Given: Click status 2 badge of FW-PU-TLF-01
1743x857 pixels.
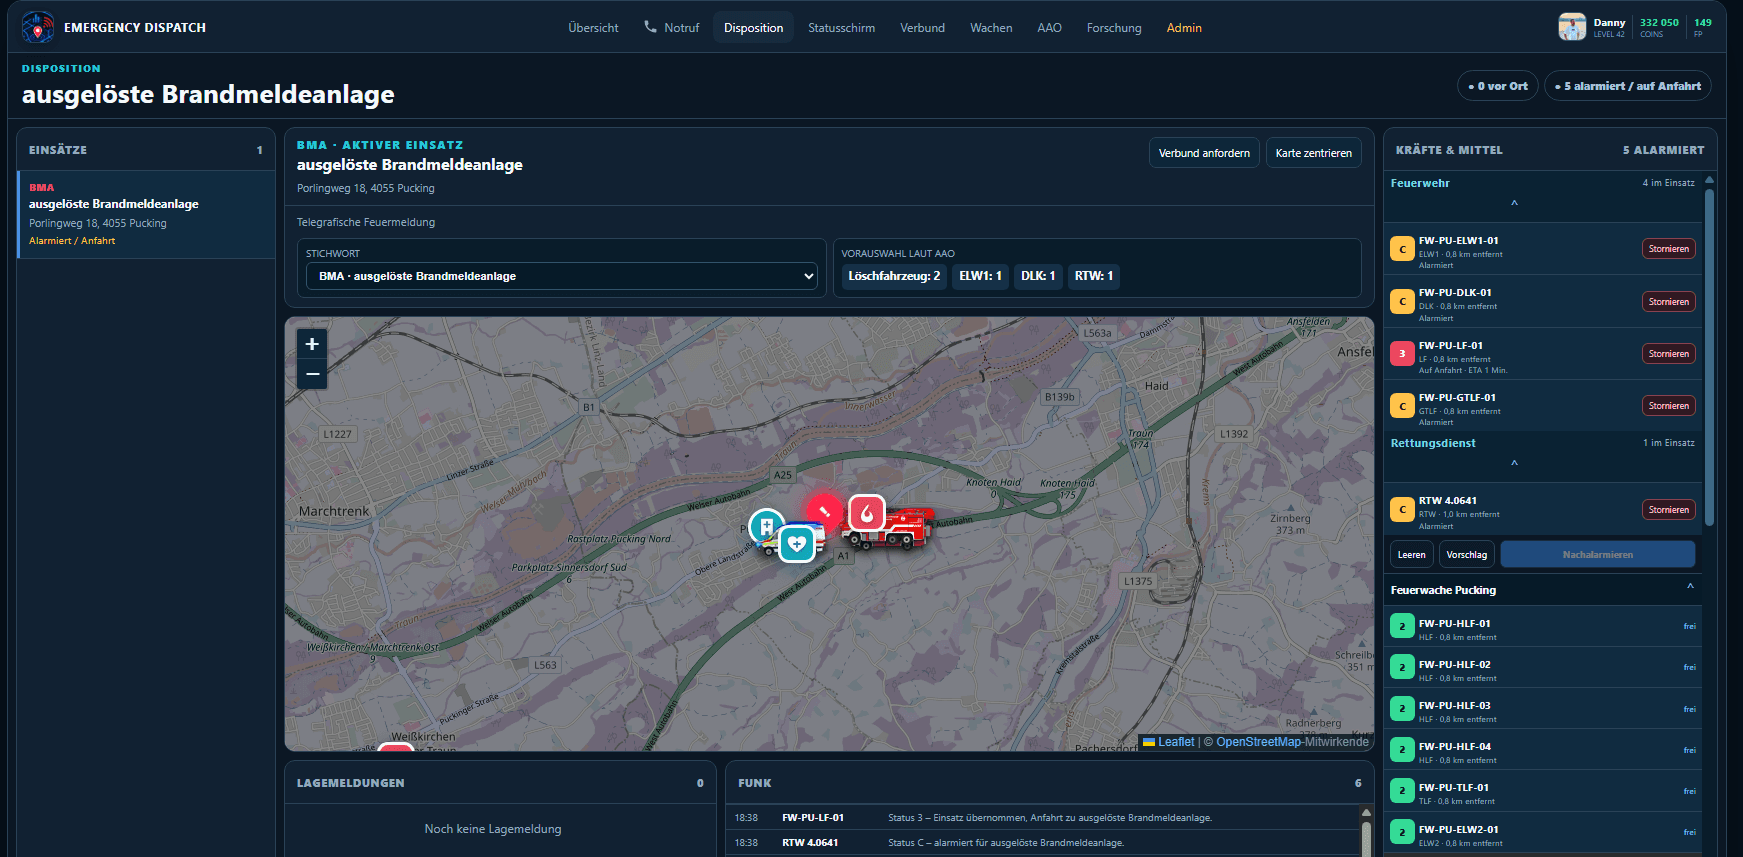Looking at the screenshot, I should [1402, 790].
